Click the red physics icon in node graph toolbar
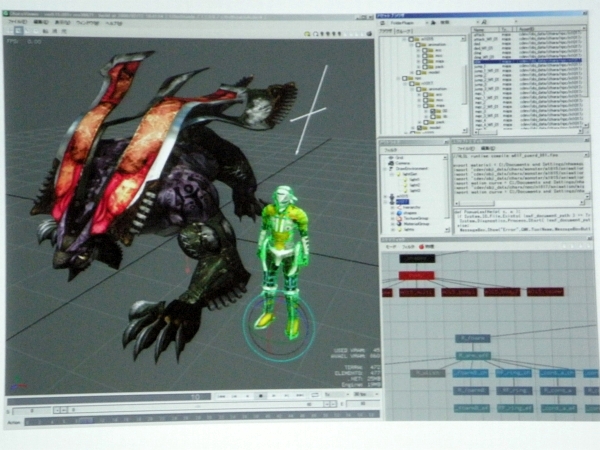 [421, 247]
